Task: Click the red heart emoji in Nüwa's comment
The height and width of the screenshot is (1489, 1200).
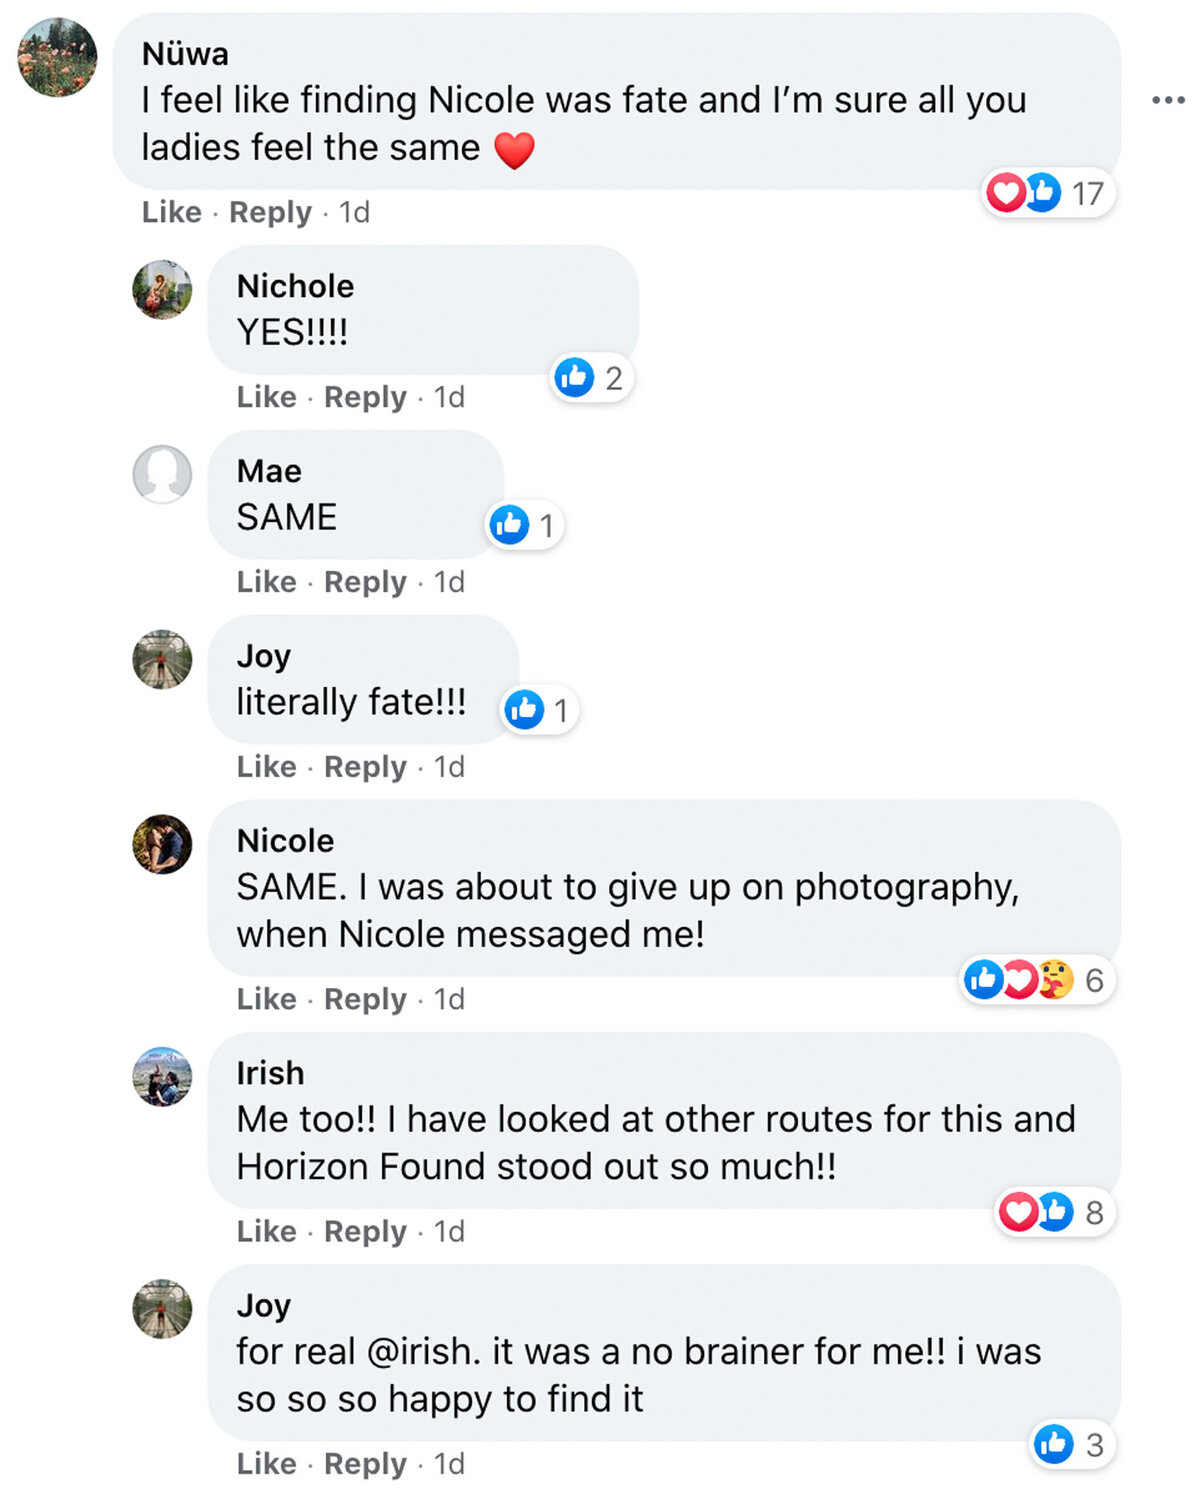Action: tap(515, 151)
